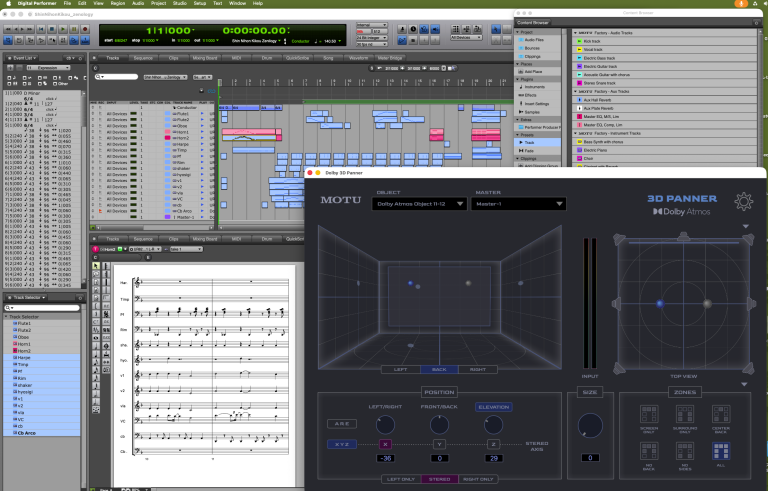Click the Rewind to start transport button
Image resolution: width=768 pixels, height=491 pixels.
pyautogui.click(x=41, y=29)
